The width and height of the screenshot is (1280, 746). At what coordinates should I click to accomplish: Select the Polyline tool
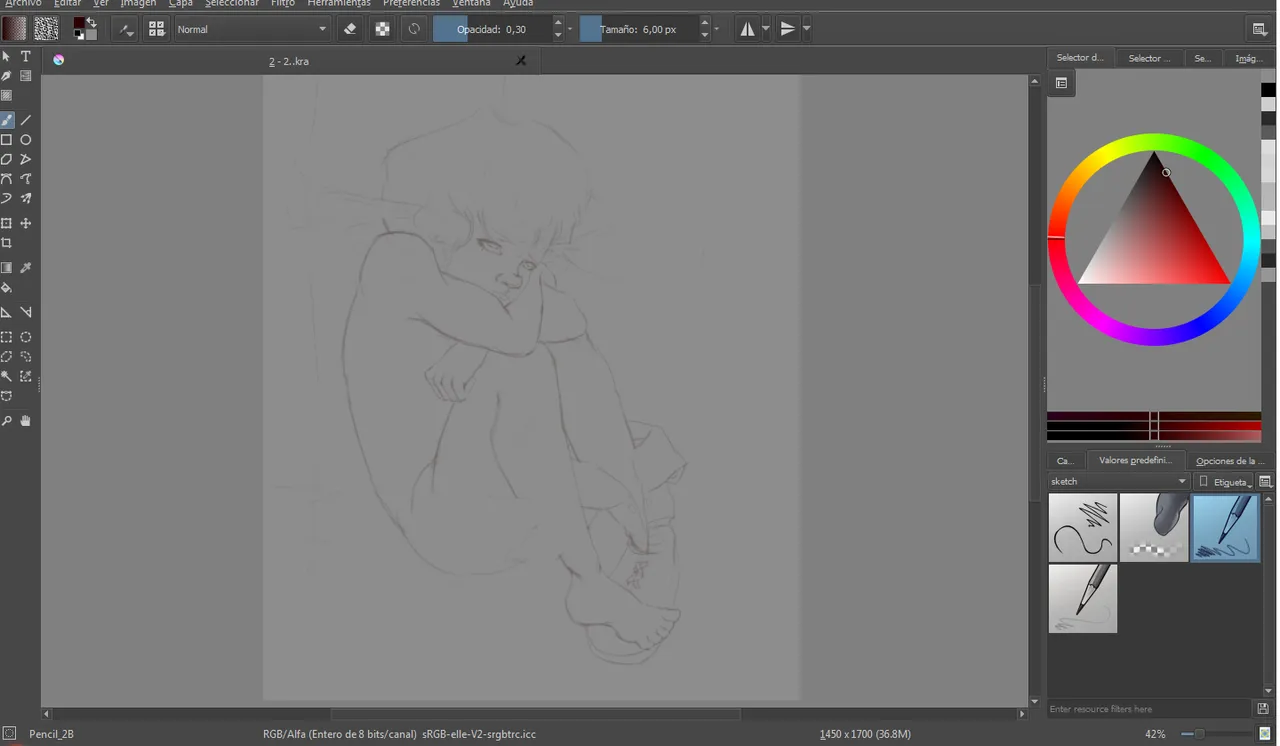(x=26, y=159)
